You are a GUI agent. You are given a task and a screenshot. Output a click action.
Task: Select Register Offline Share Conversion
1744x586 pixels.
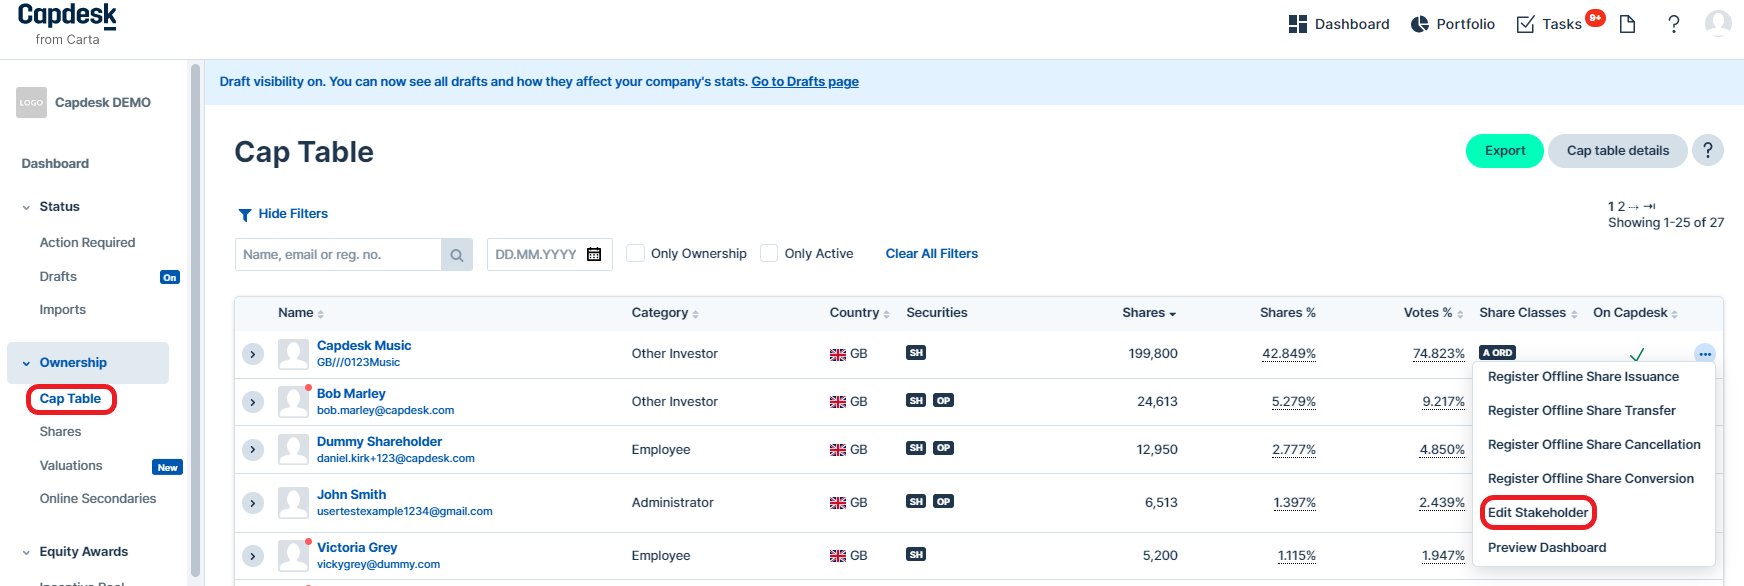1590,479
